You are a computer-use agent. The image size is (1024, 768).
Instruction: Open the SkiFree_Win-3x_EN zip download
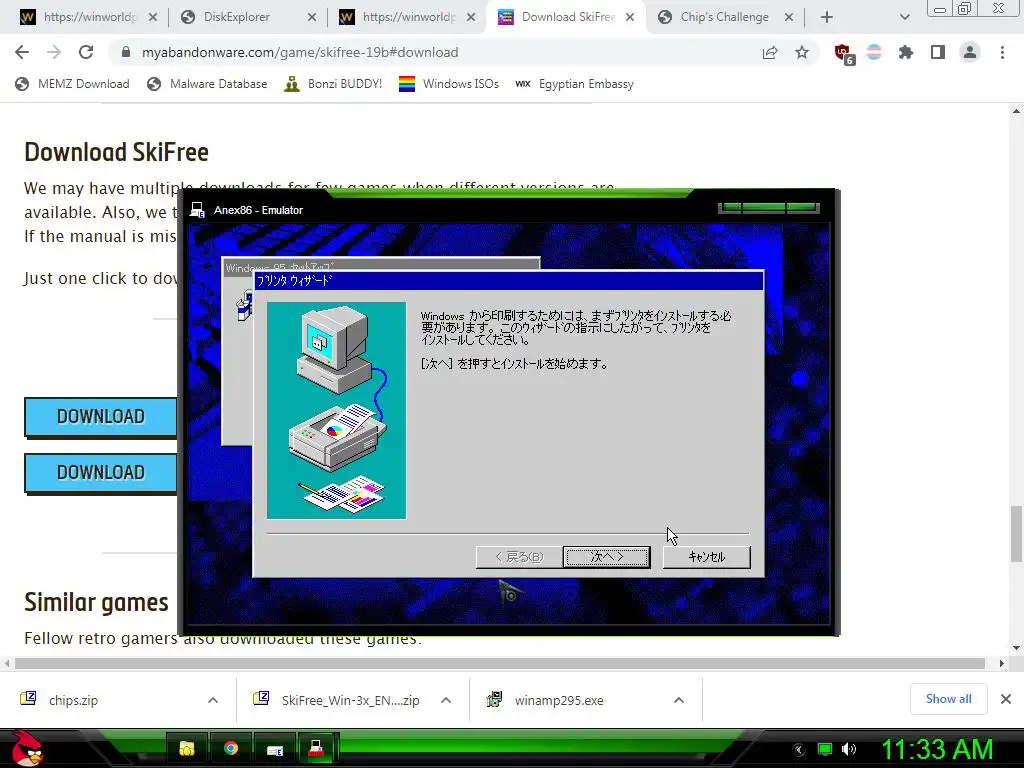coord(350,700)
